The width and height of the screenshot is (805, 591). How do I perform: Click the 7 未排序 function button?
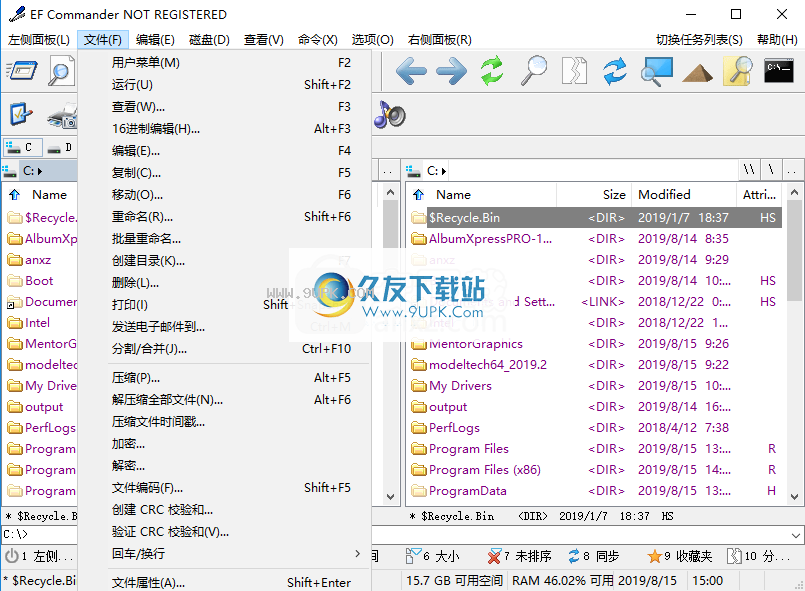point(520,556)
